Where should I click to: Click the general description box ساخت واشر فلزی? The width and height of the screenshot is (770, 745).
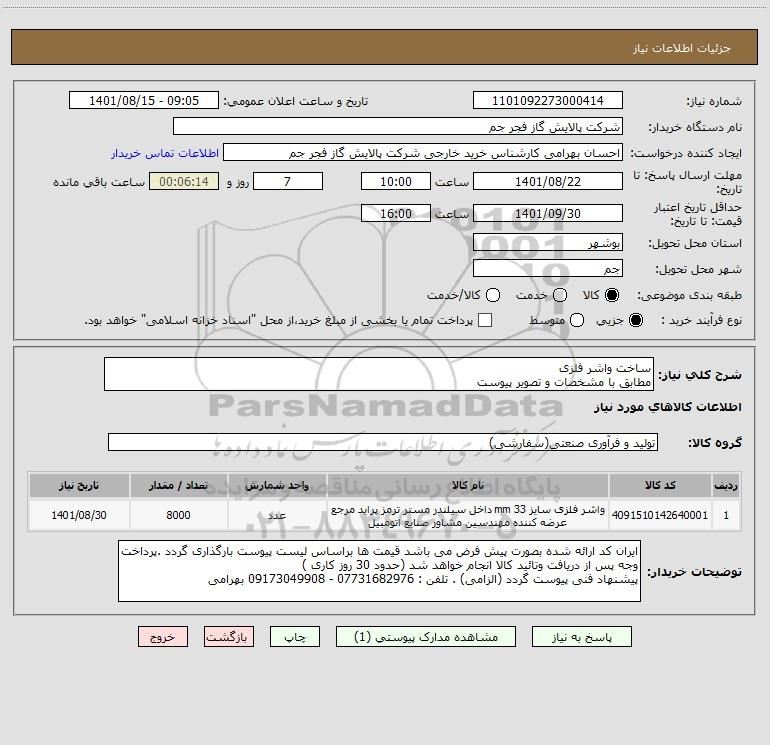(379, 374)
